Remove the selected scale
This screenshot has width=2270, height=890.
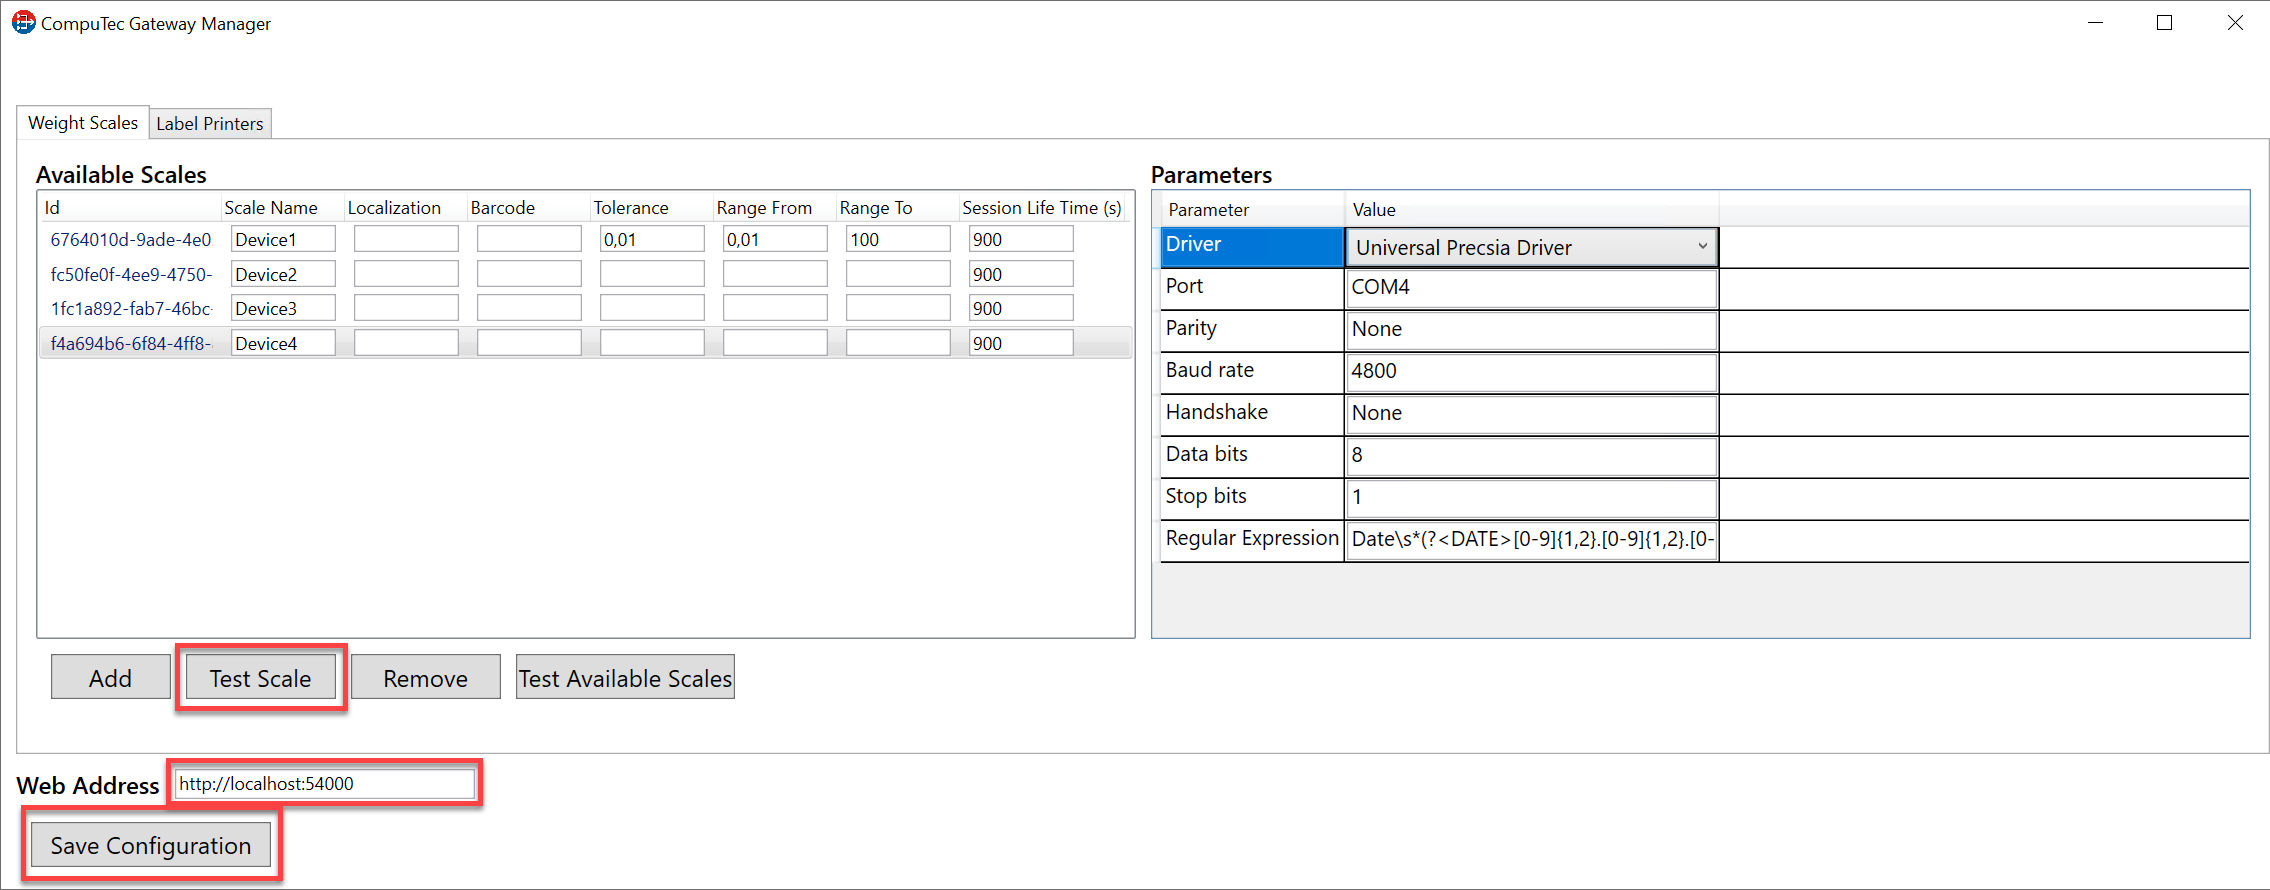click(425, 678)
